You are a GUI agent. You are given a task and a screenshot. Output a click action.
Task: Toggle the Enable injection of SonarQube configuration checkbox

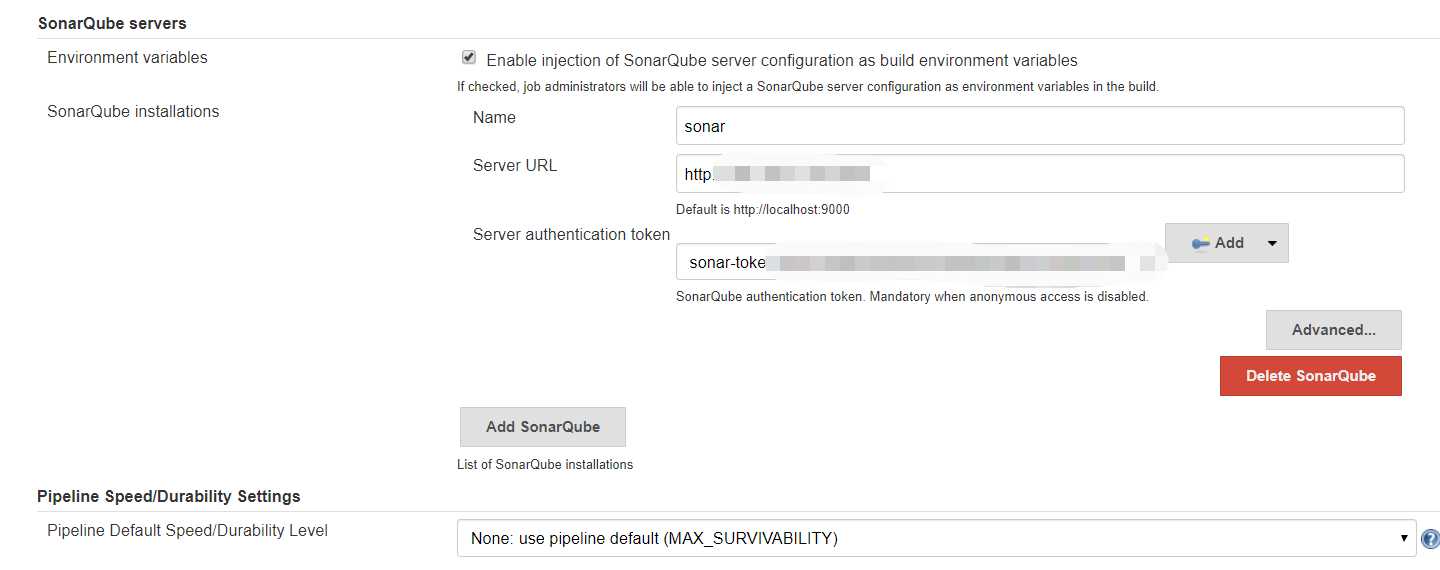click(x=469, y=58)
